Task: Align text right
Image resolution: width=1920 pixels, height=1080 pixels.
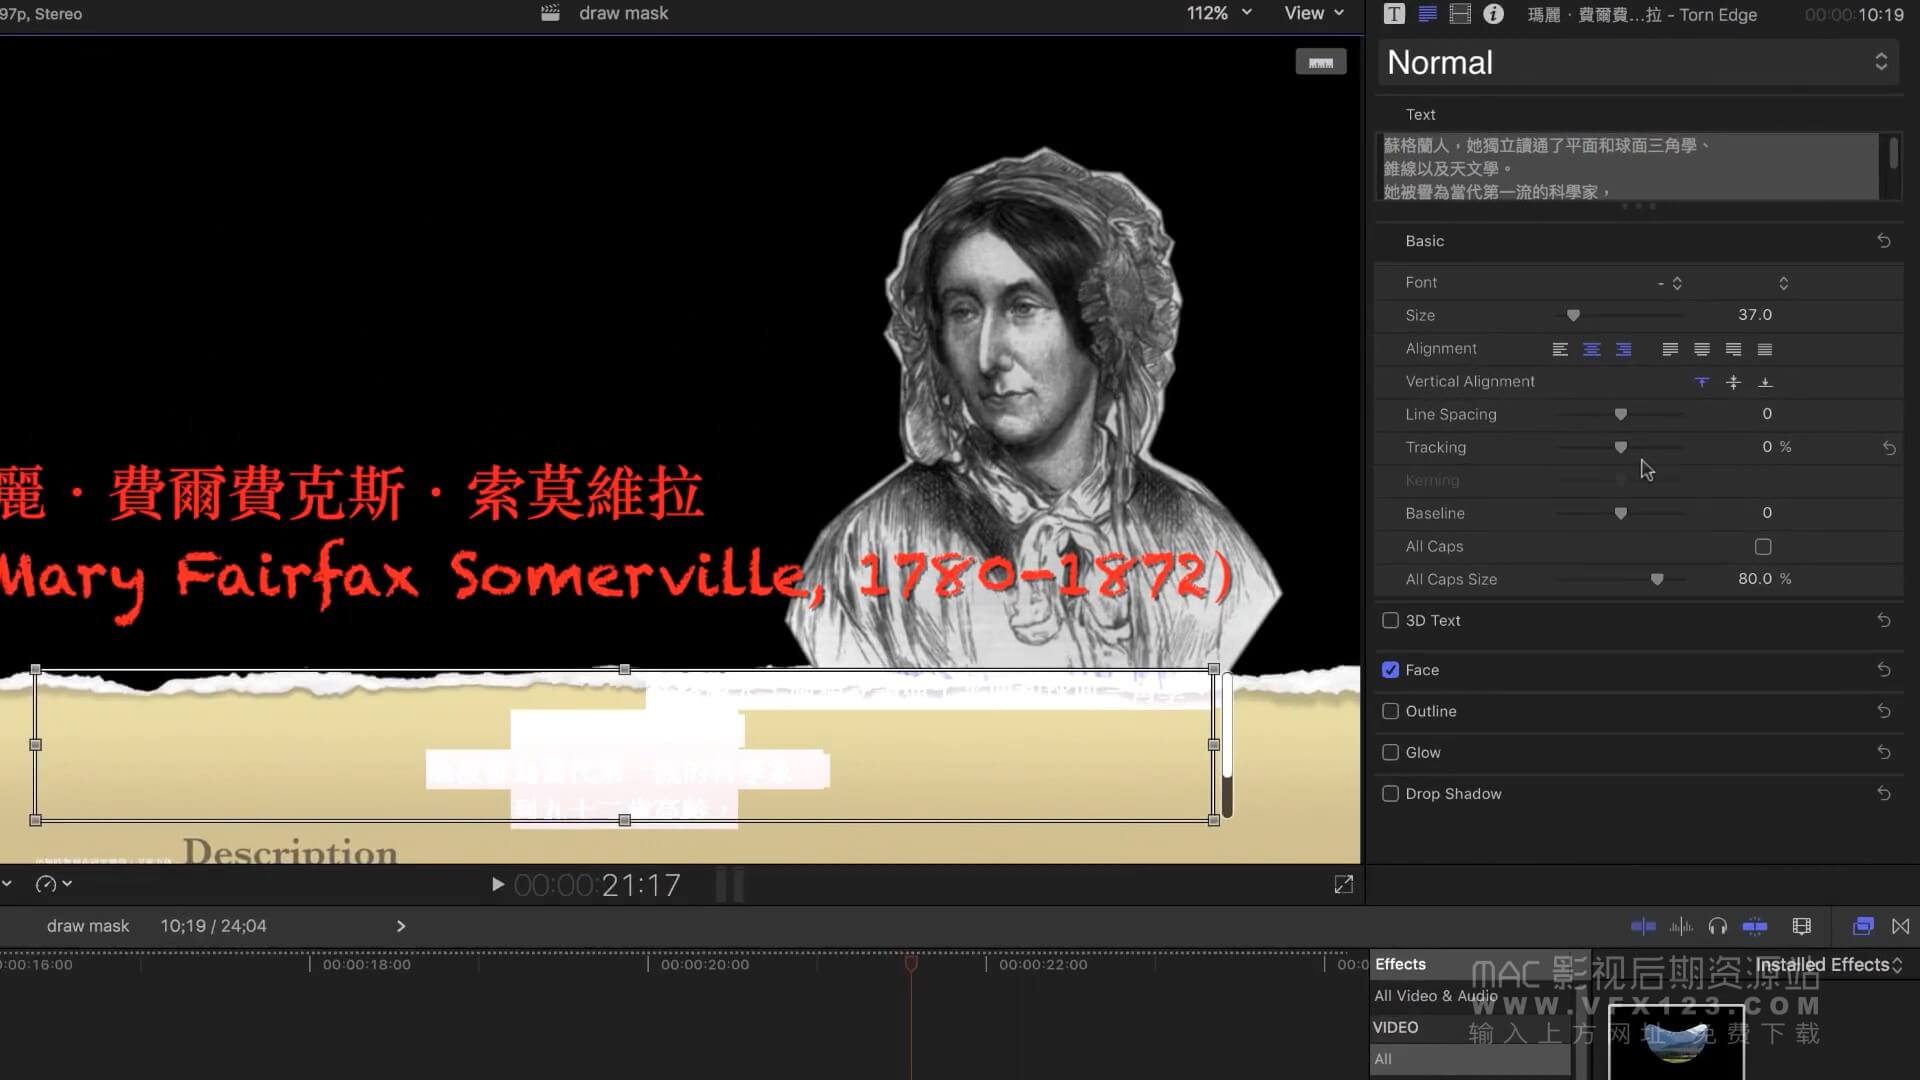Action: click(x=1624, y=349)
